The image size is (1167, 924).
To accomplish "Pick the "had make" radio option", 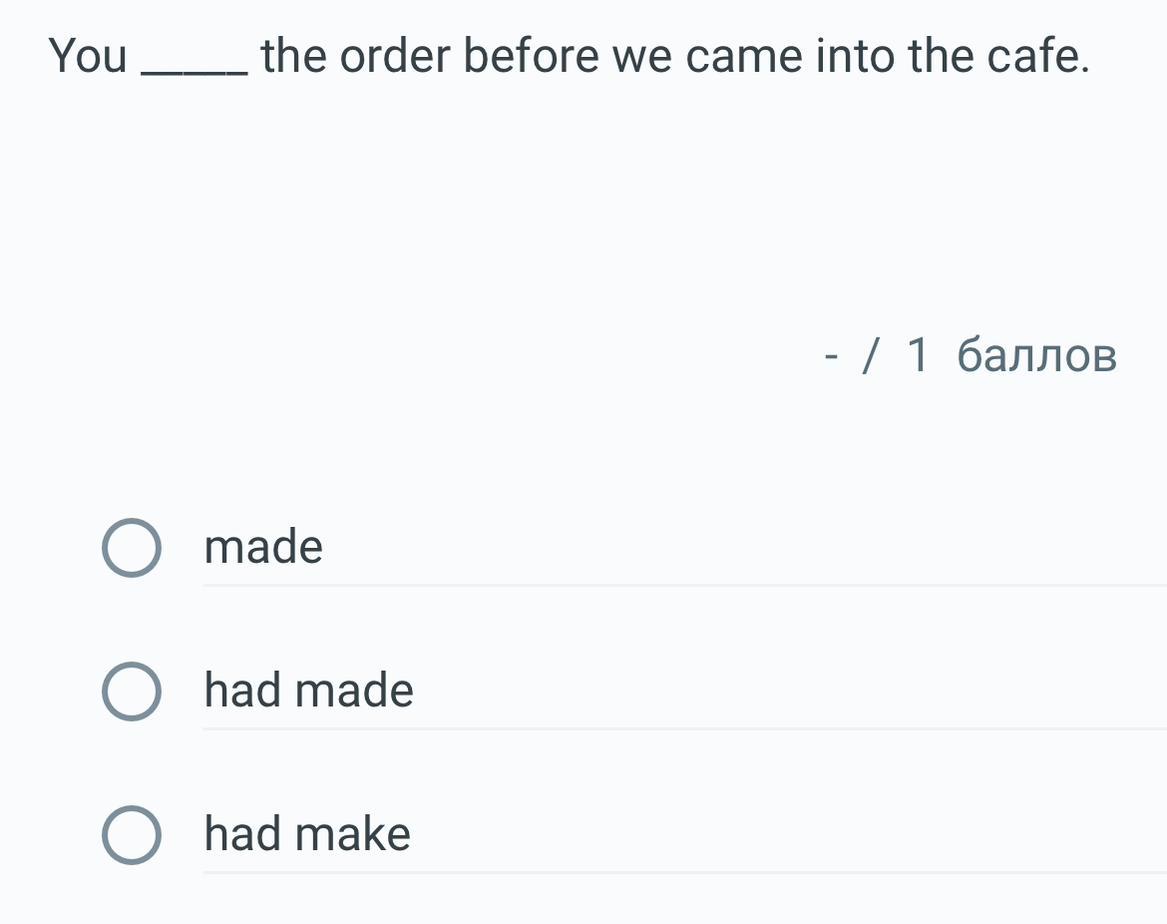I will tap(131, 835).
